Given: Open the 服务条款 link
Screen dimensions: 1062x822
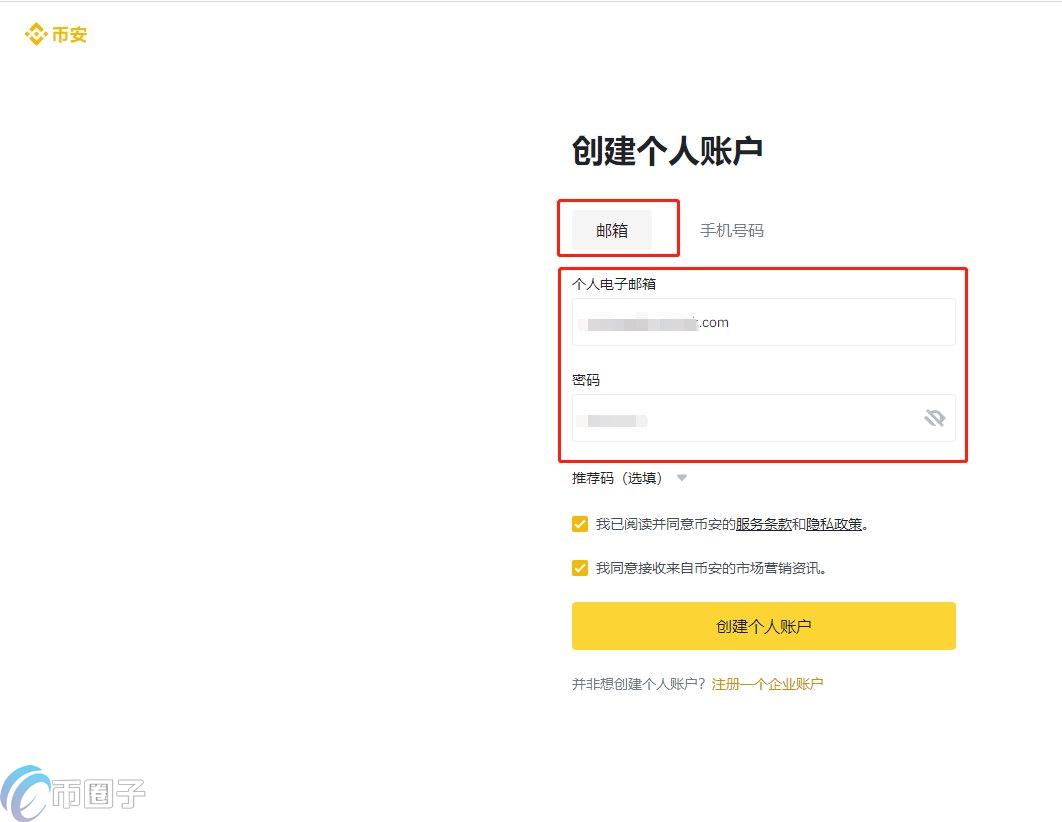Looking at the screenshot, I should 763,524.
